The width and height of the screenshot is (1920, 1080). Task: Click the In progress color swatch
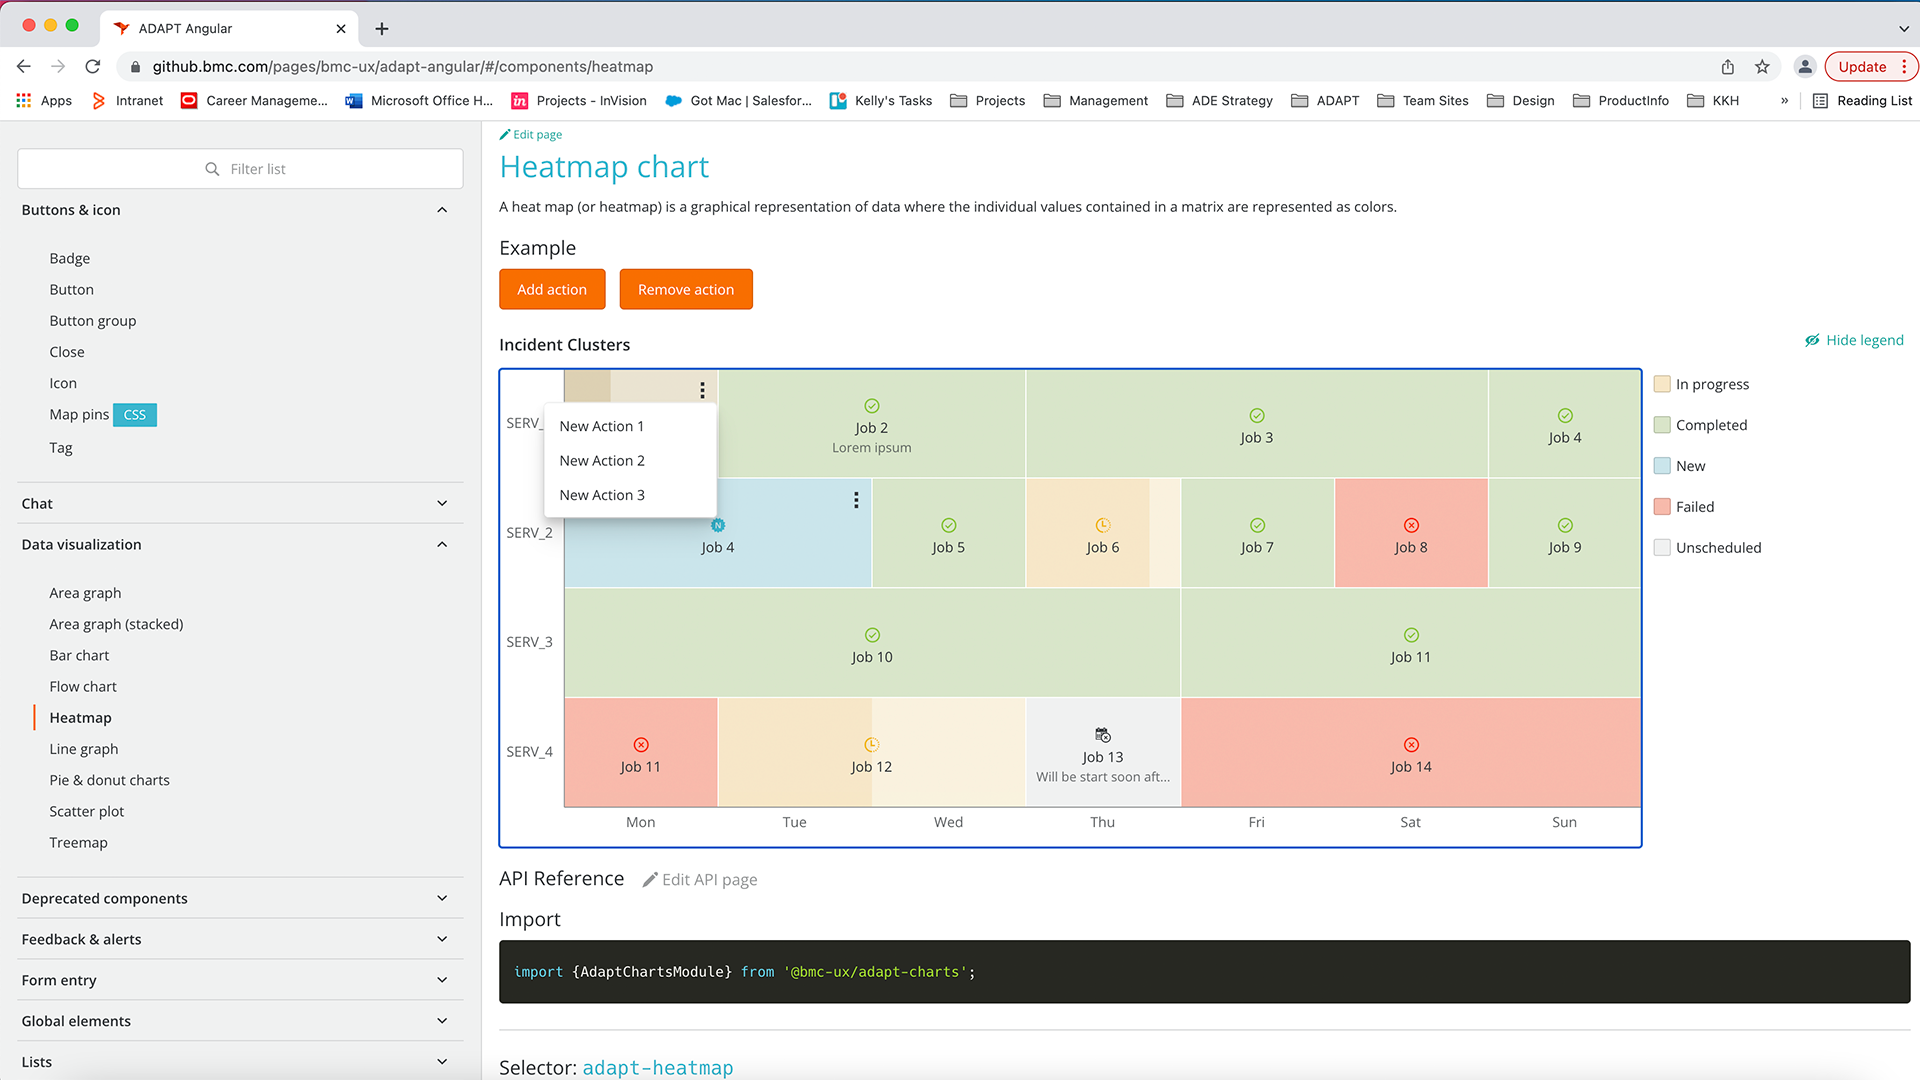coord(1662,384)
